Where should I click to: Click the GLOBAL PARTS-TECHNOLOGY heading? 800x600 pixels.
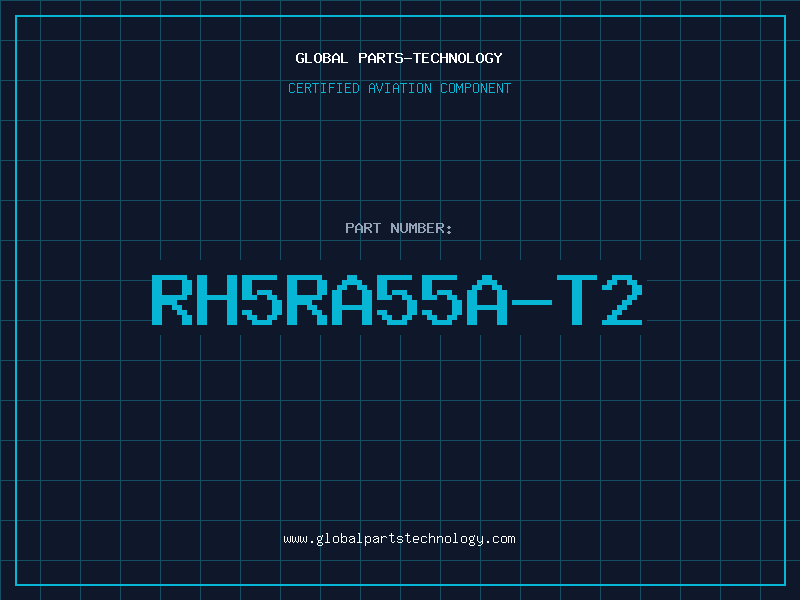399,58
